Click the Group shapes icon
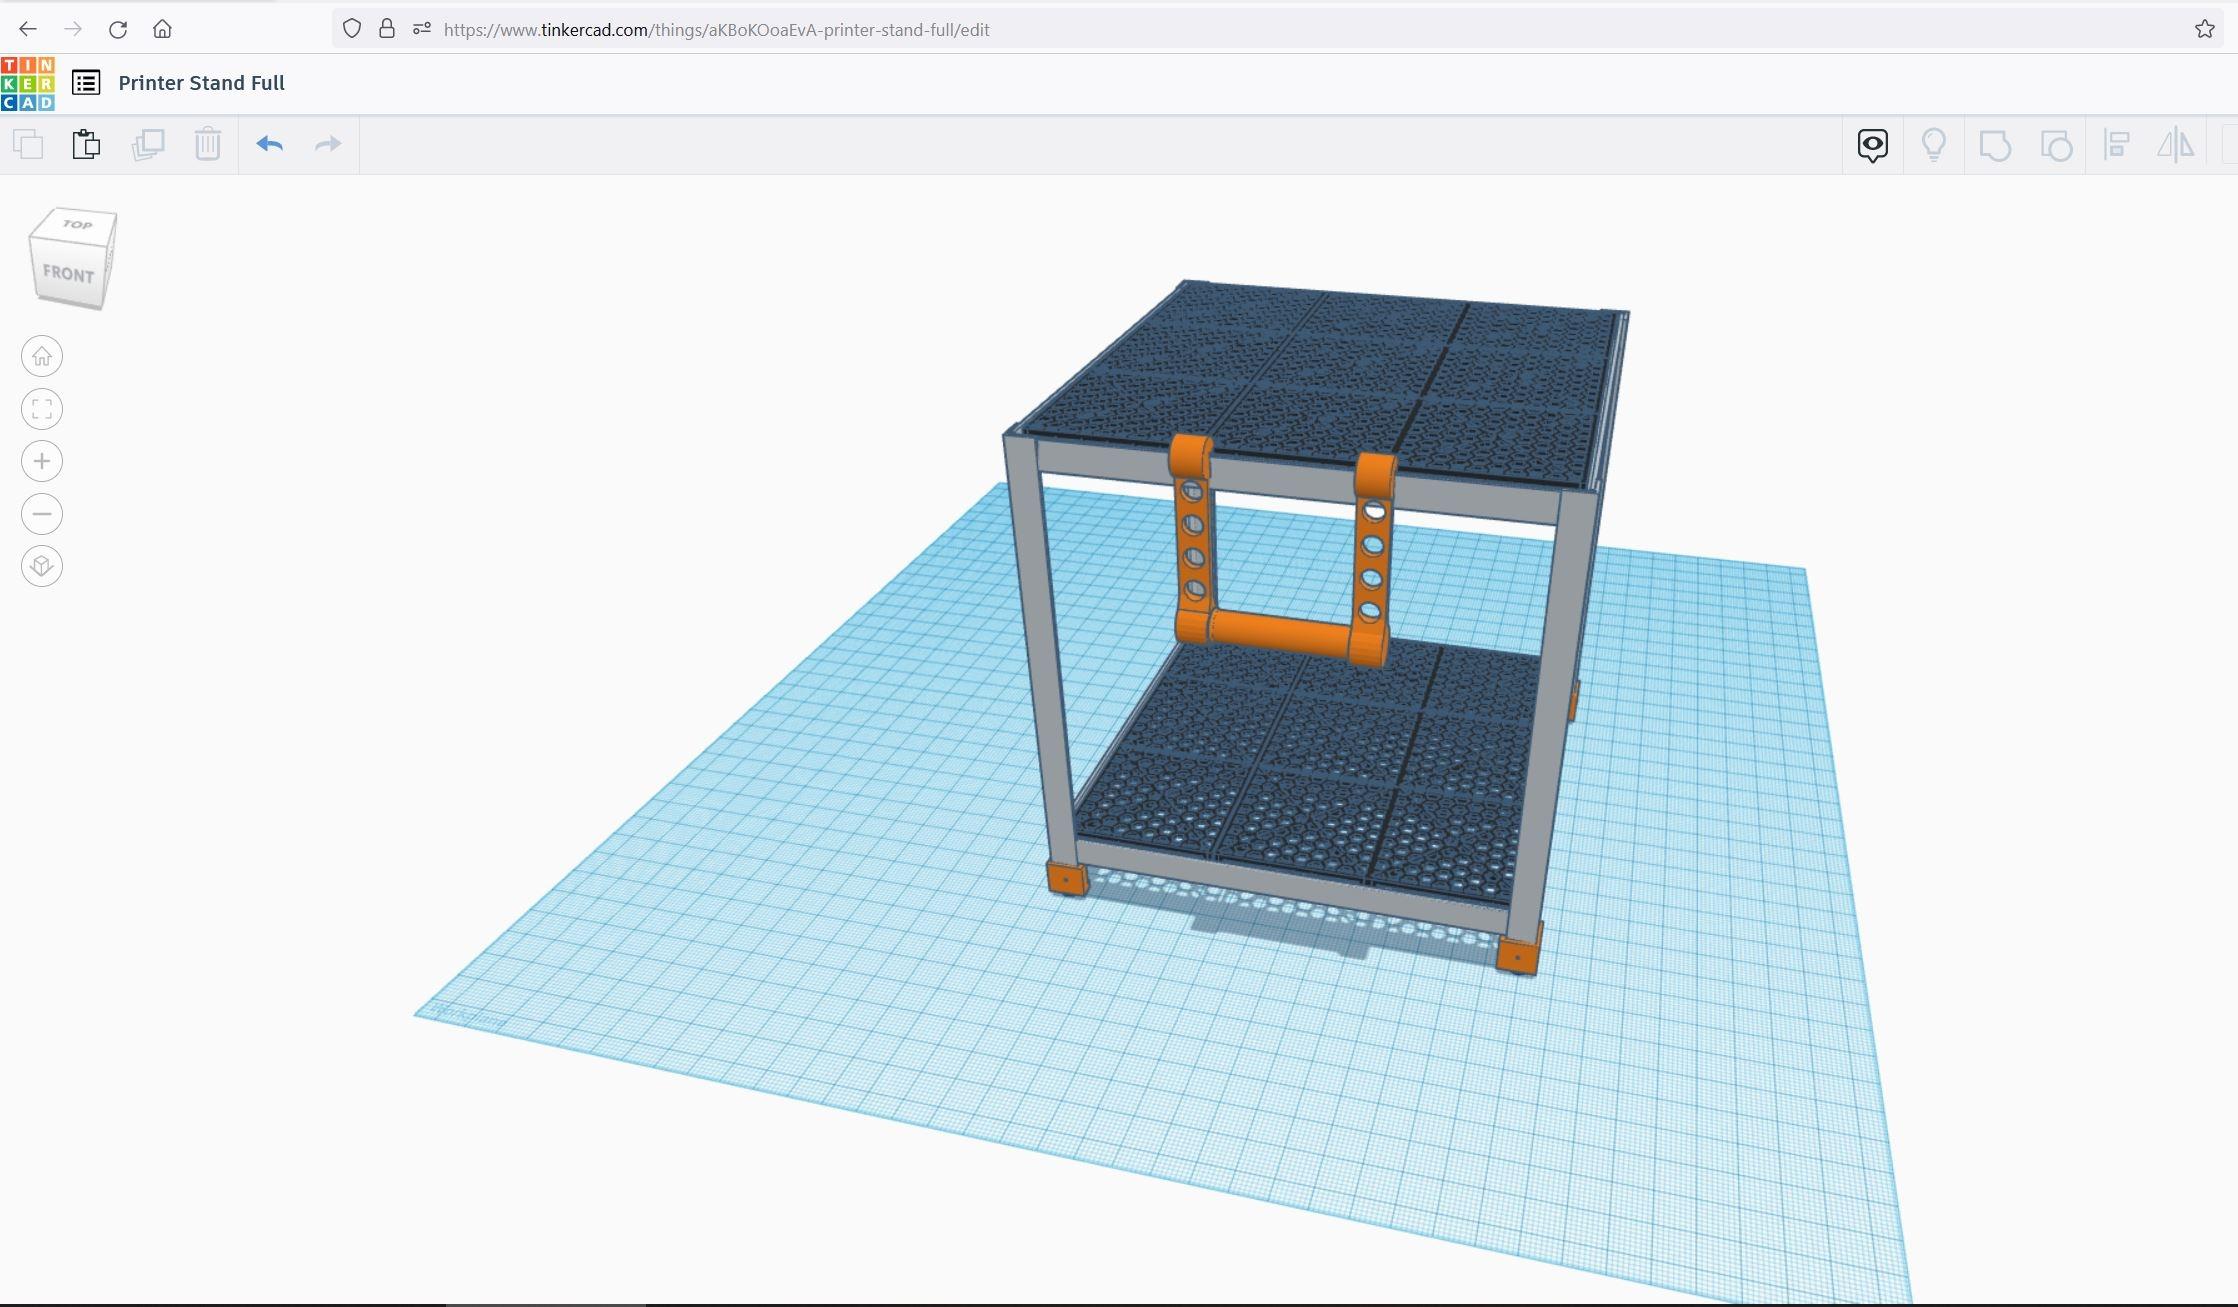This screenshot has height=1307, width=2238. click(1995, 145)
